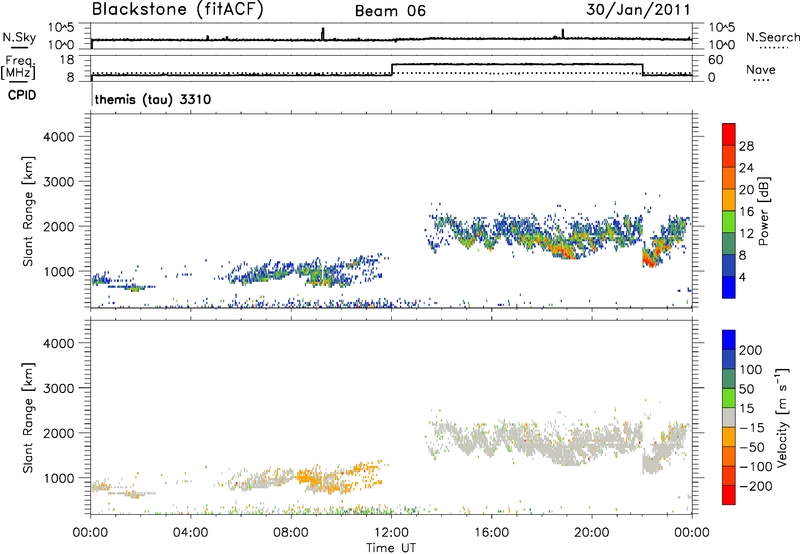The image size is (800, 554).
Task: Click the '-100' value on velocity color bar
Action: (756, 467)
